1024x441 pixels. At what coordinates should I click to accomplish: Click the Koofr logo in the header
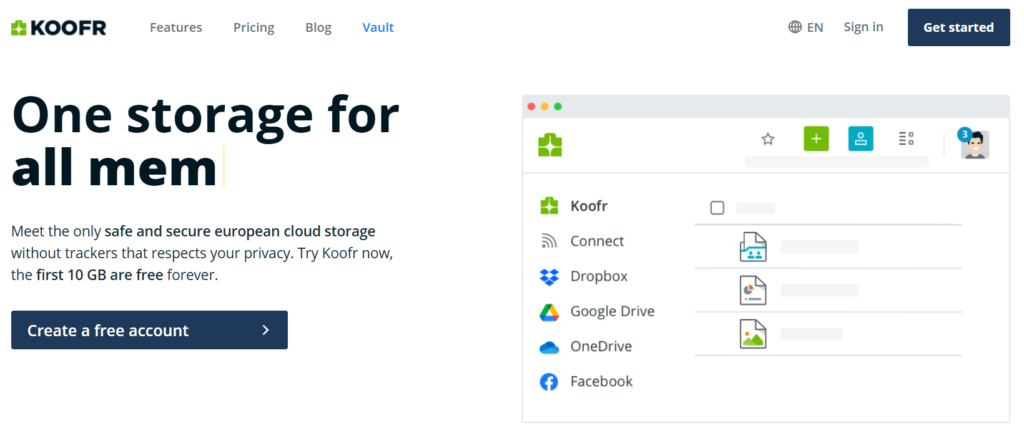coord(58,27)
